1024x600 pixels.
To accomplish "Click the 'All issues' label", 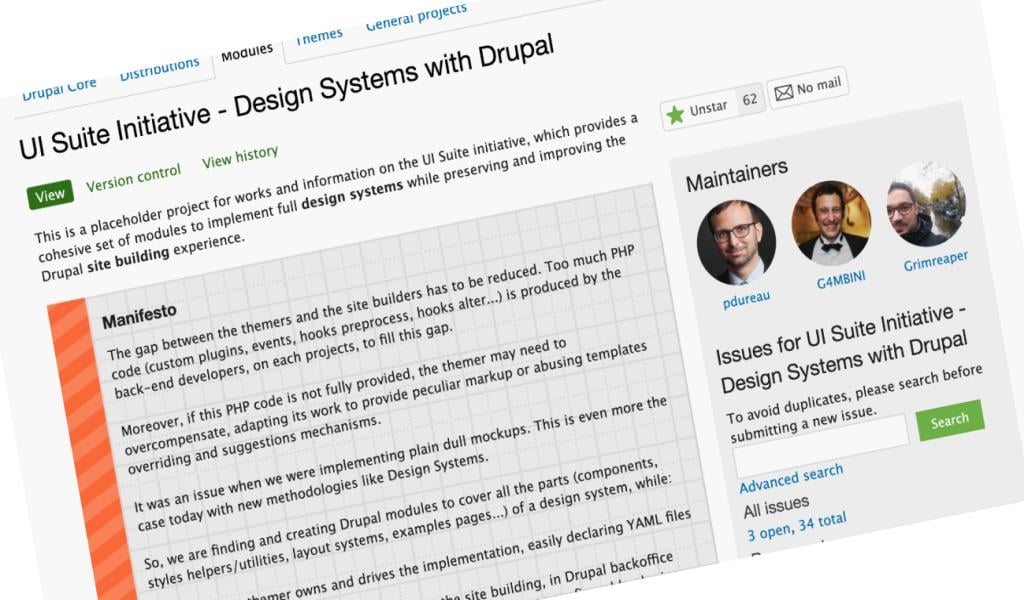I will [x=776, y=506].
